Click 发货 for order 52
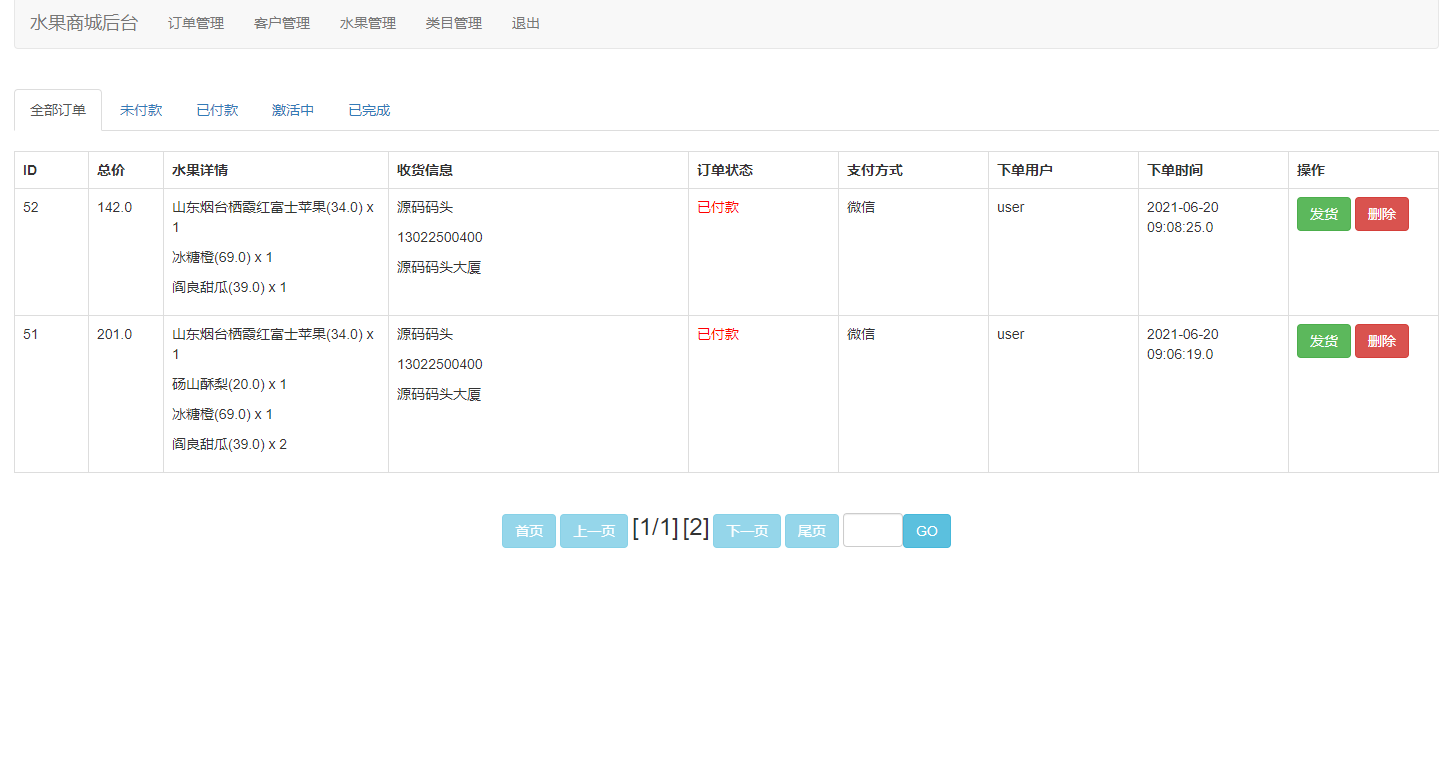Viewport: 1451px width, 760px height. 1323,213
